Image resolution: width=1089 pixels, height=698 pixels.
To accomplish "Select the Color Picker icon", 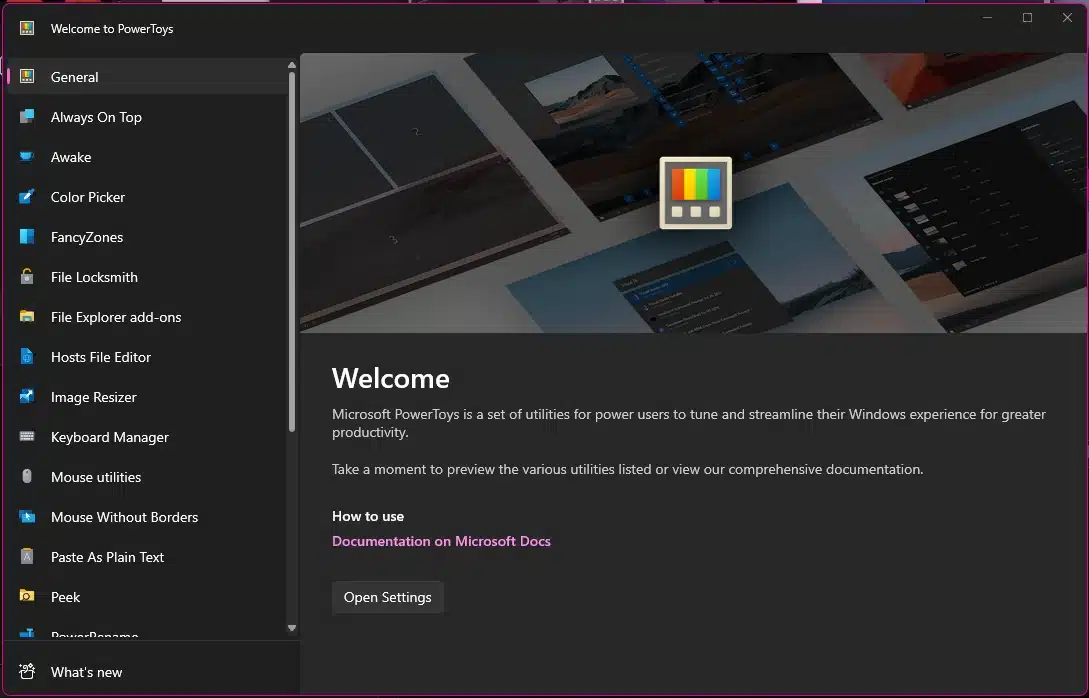I will [x=27, y=197].
